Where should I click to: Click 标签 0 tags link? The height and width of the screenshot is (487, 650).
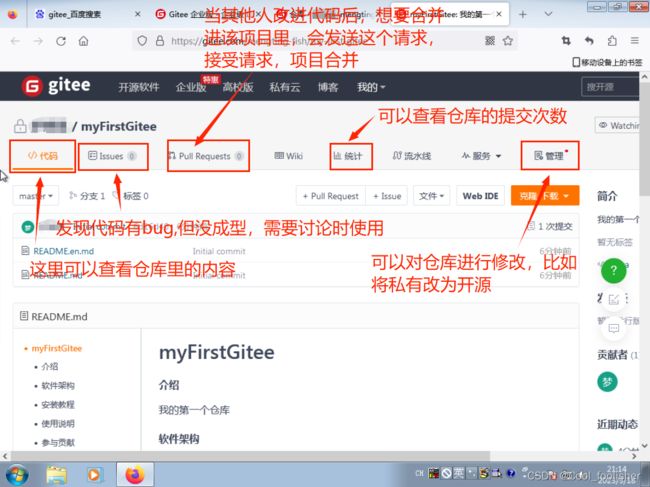[x=131, y=196]
